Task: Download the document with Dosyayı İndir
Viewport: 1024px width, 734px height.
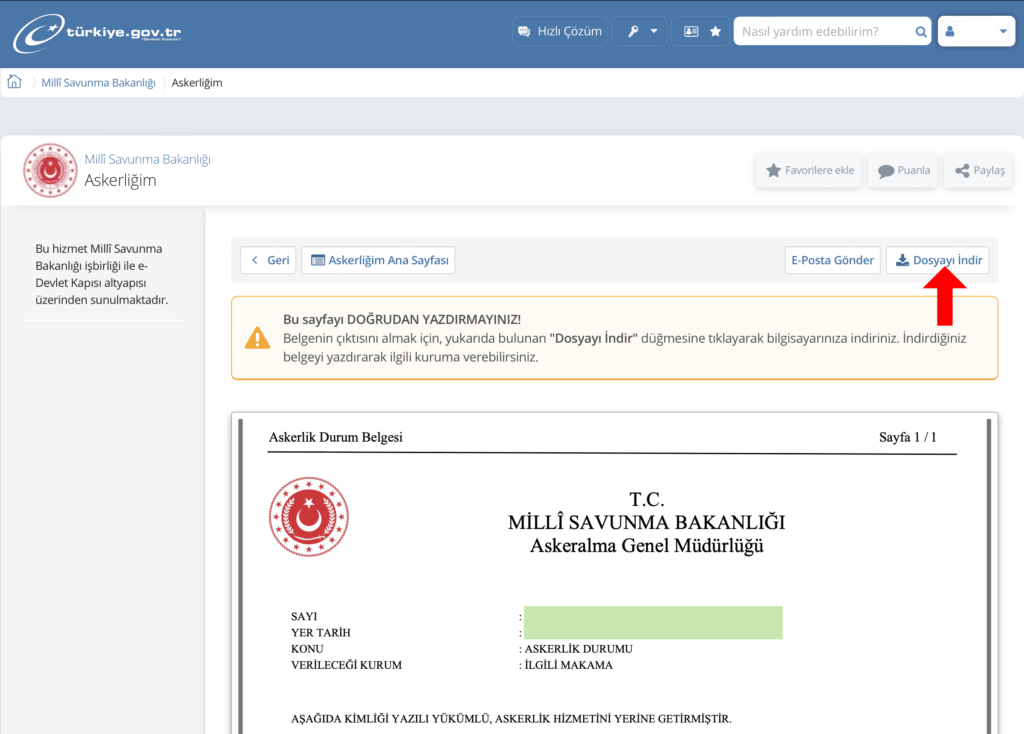Action: coord(937,260)
